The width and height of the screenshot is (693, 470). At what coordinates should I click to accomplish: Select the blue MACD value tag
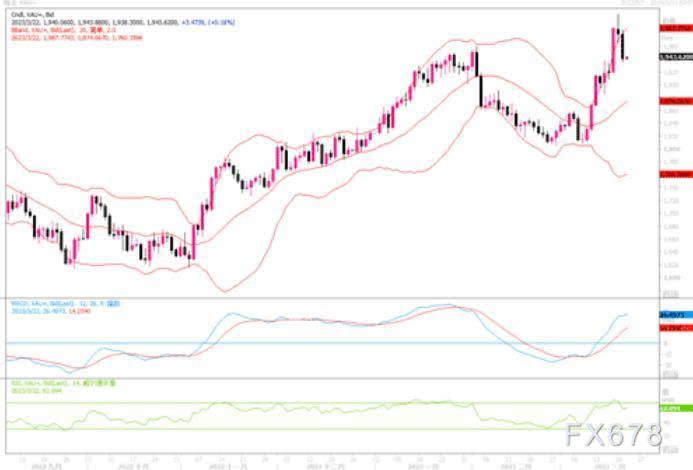[675, 315]
